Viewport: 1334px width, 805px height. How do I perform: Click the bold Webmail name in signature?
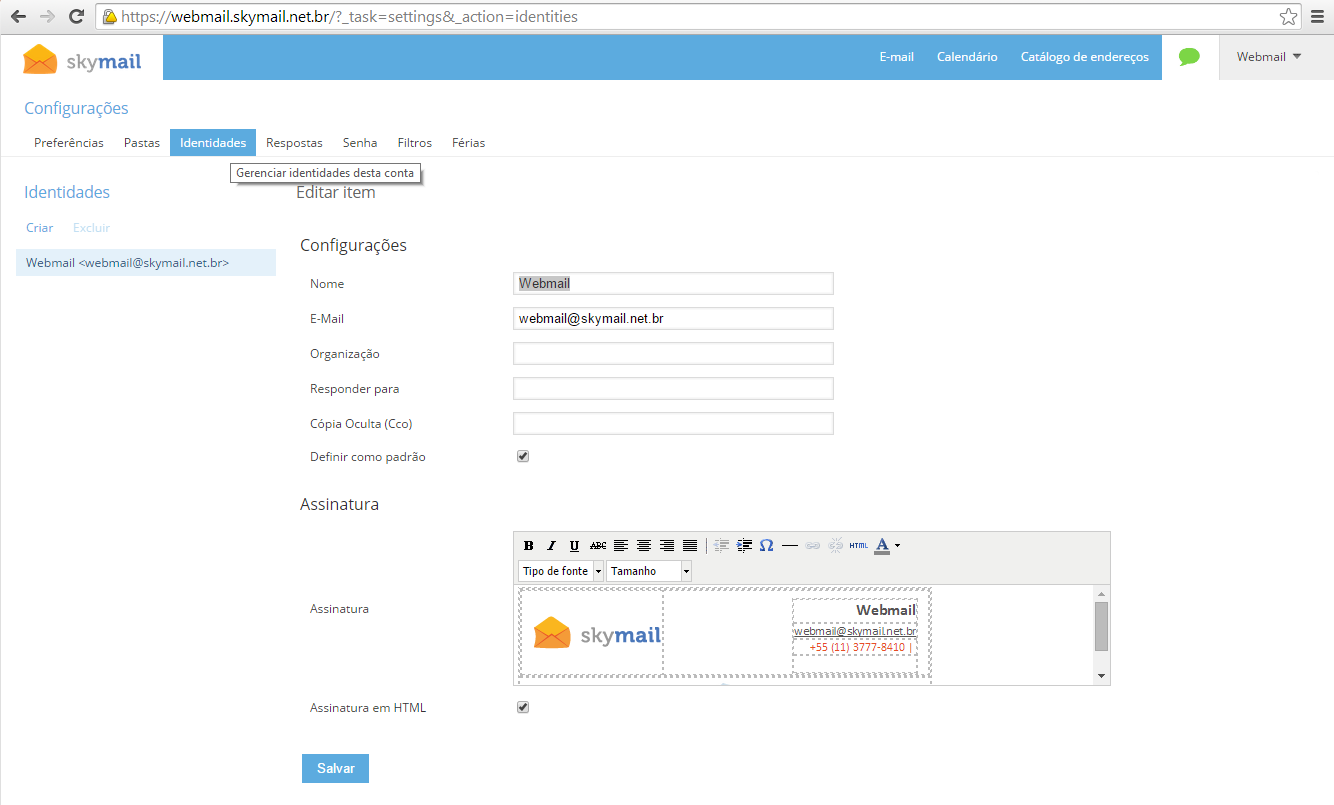tap(886, 610)
